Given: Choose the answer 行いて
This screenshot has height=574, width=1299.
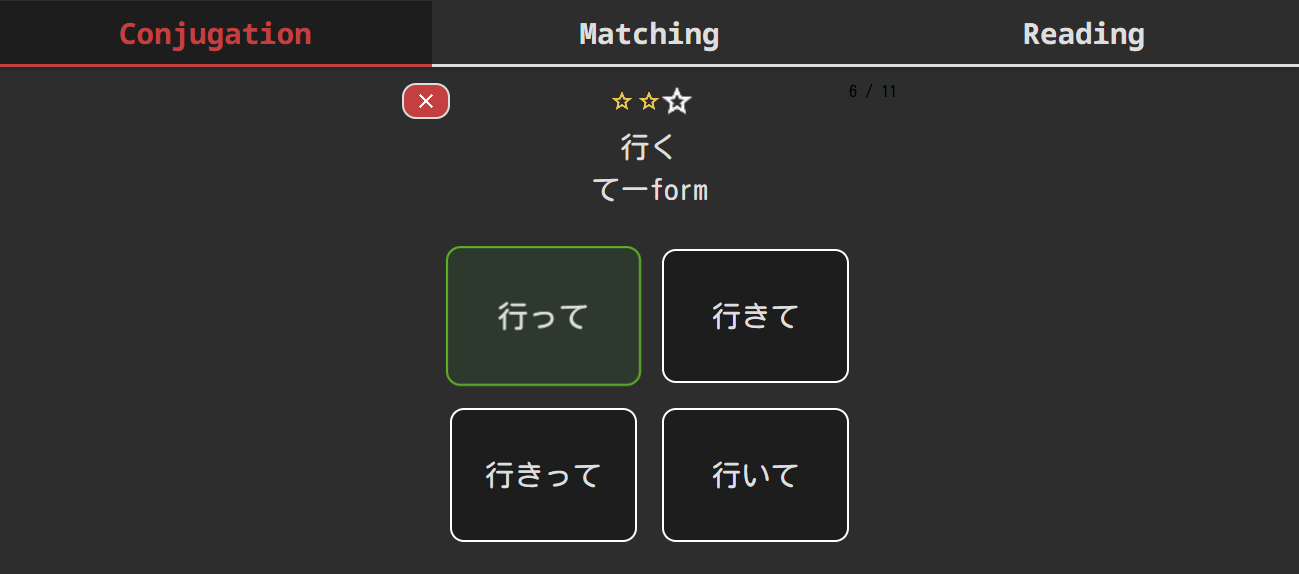Looking at the screenshot, I should 755,475.
